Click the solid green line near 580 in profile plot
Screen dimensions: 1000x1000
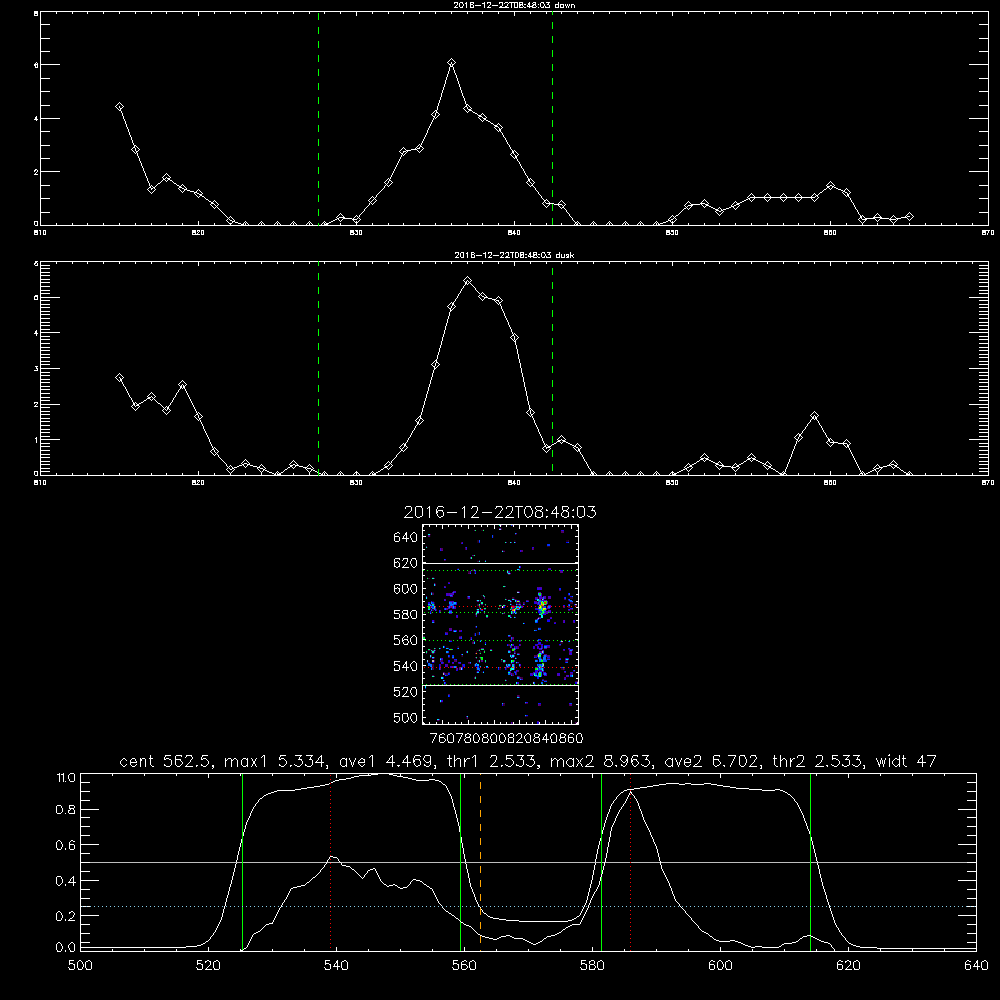(601, 862)
